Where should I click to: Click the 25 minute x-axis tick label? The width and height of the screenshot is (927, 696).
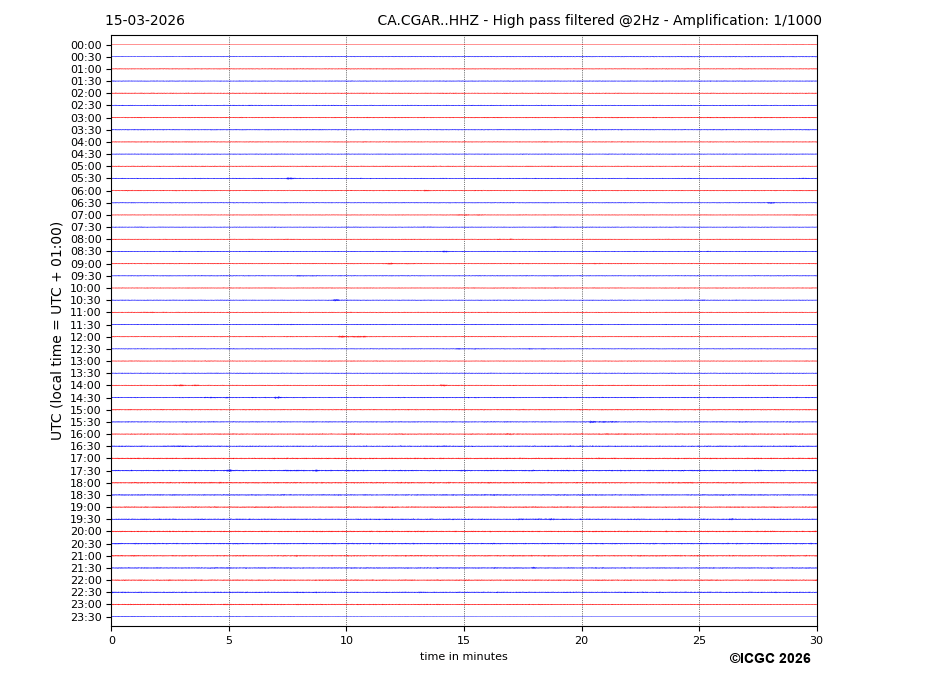699,640
